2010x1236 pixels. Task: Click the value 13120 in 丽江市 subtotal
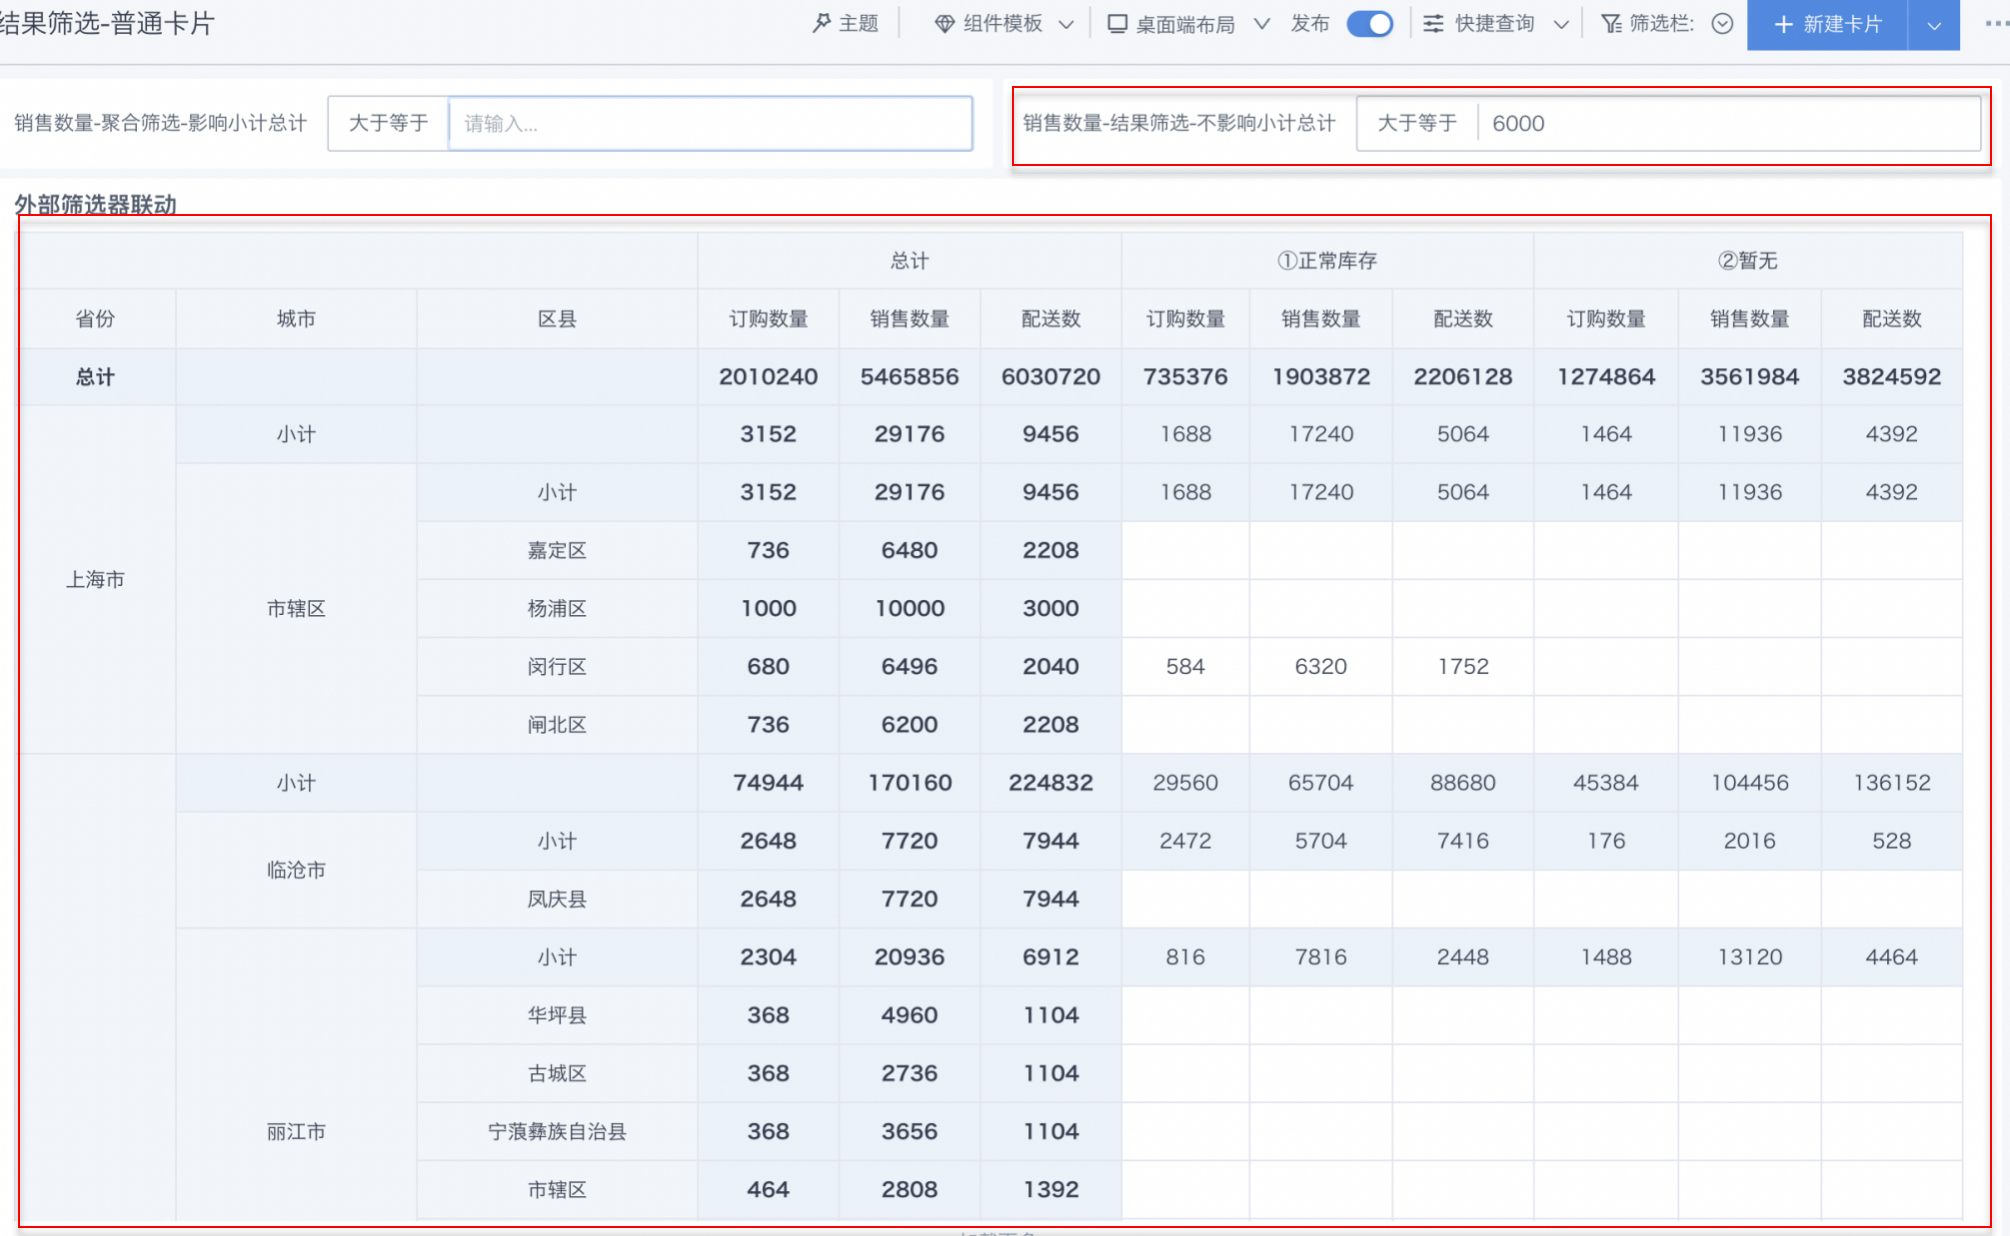point(1749,957)
